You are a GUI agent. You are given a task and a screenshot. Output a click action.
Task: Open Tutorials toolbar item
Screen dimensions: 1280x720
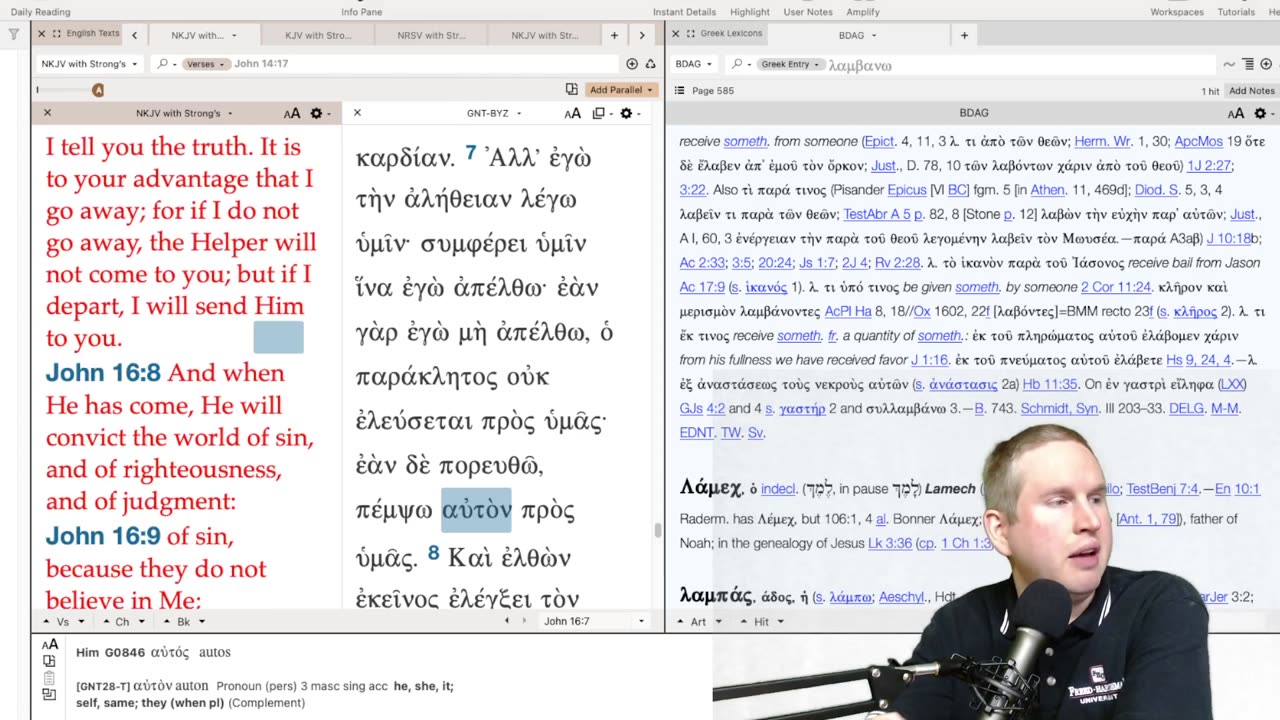pos(1236,12)
